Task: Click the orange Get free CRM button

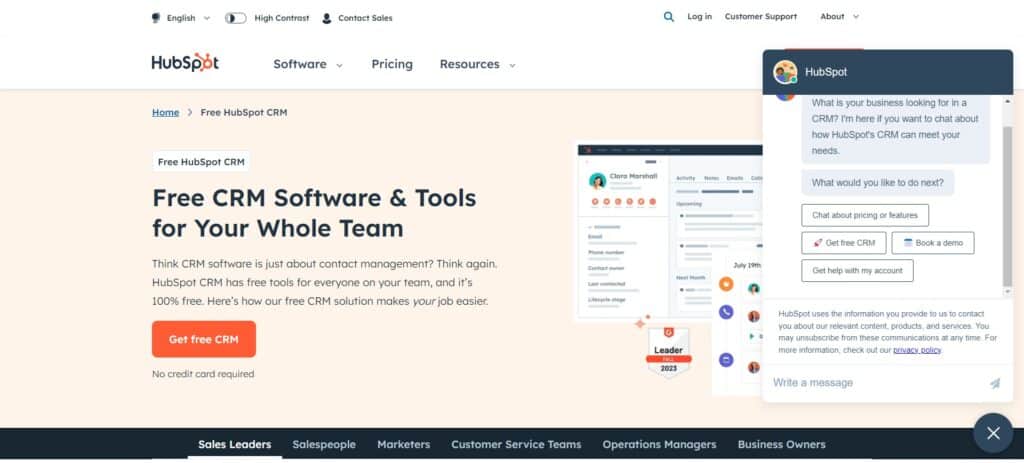Action: (x=204, y=339)
